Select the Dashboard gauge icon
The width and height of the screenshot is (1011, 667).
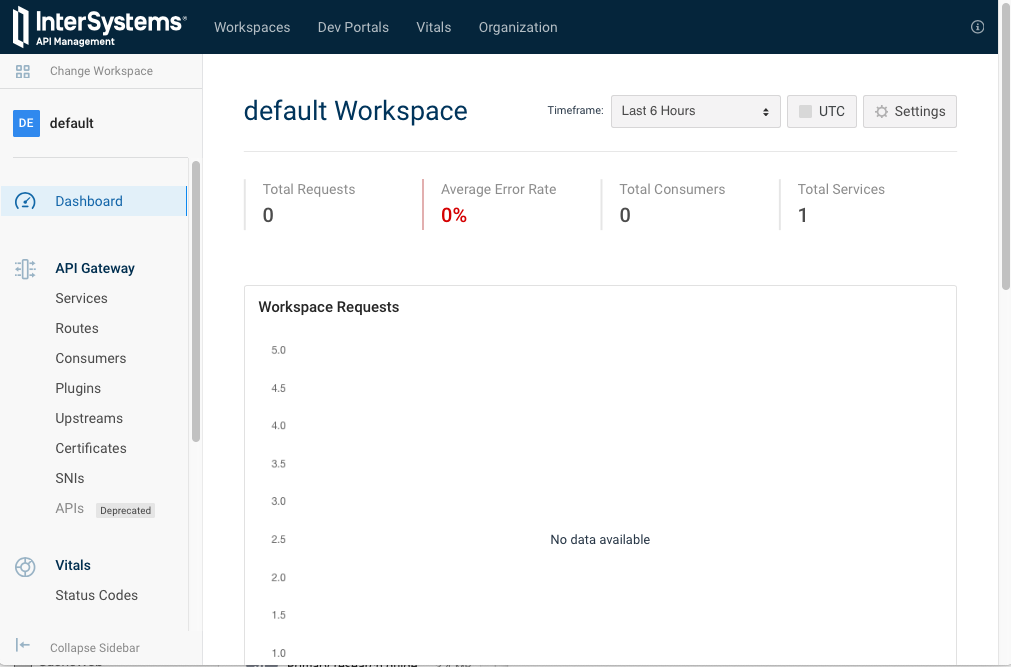point(24,200)
